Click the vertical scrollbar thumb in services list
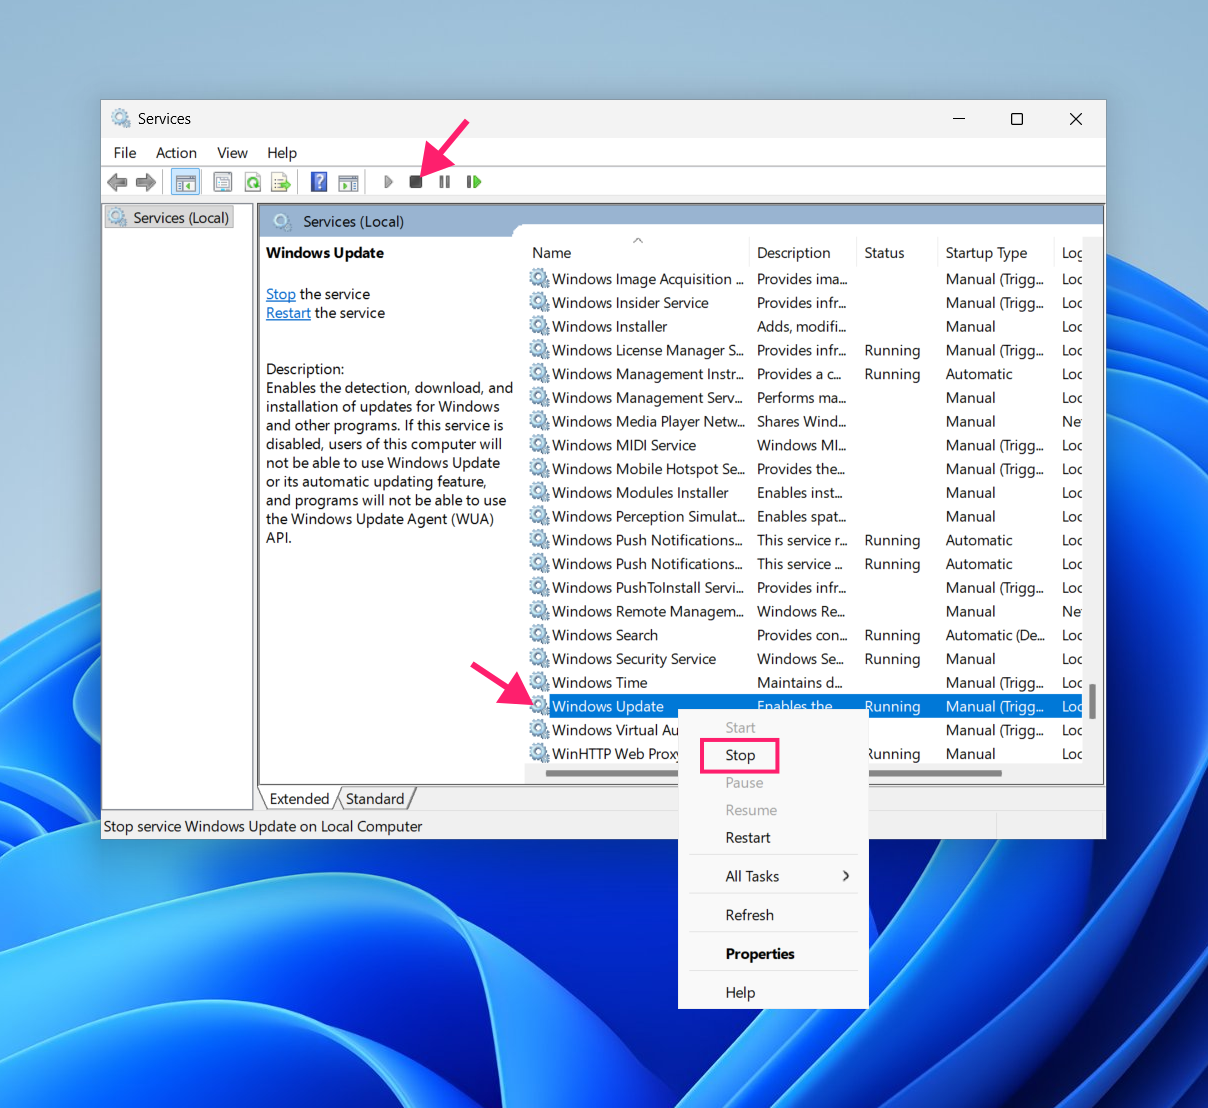 click(x=1092, y=701)
